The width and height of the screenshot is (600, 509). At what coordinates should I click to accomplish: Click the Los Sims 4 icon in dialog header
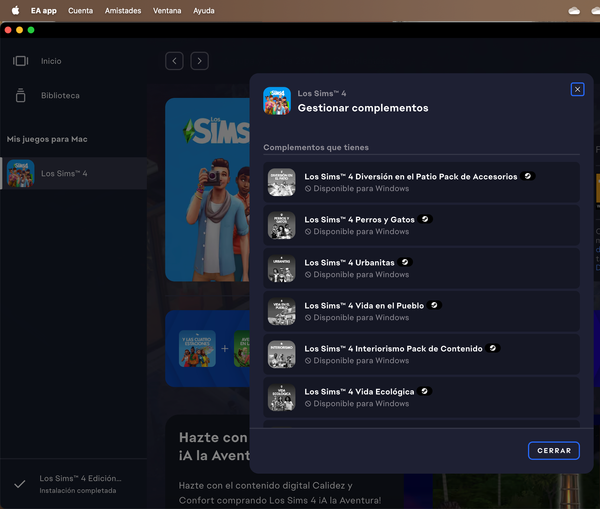277,100
